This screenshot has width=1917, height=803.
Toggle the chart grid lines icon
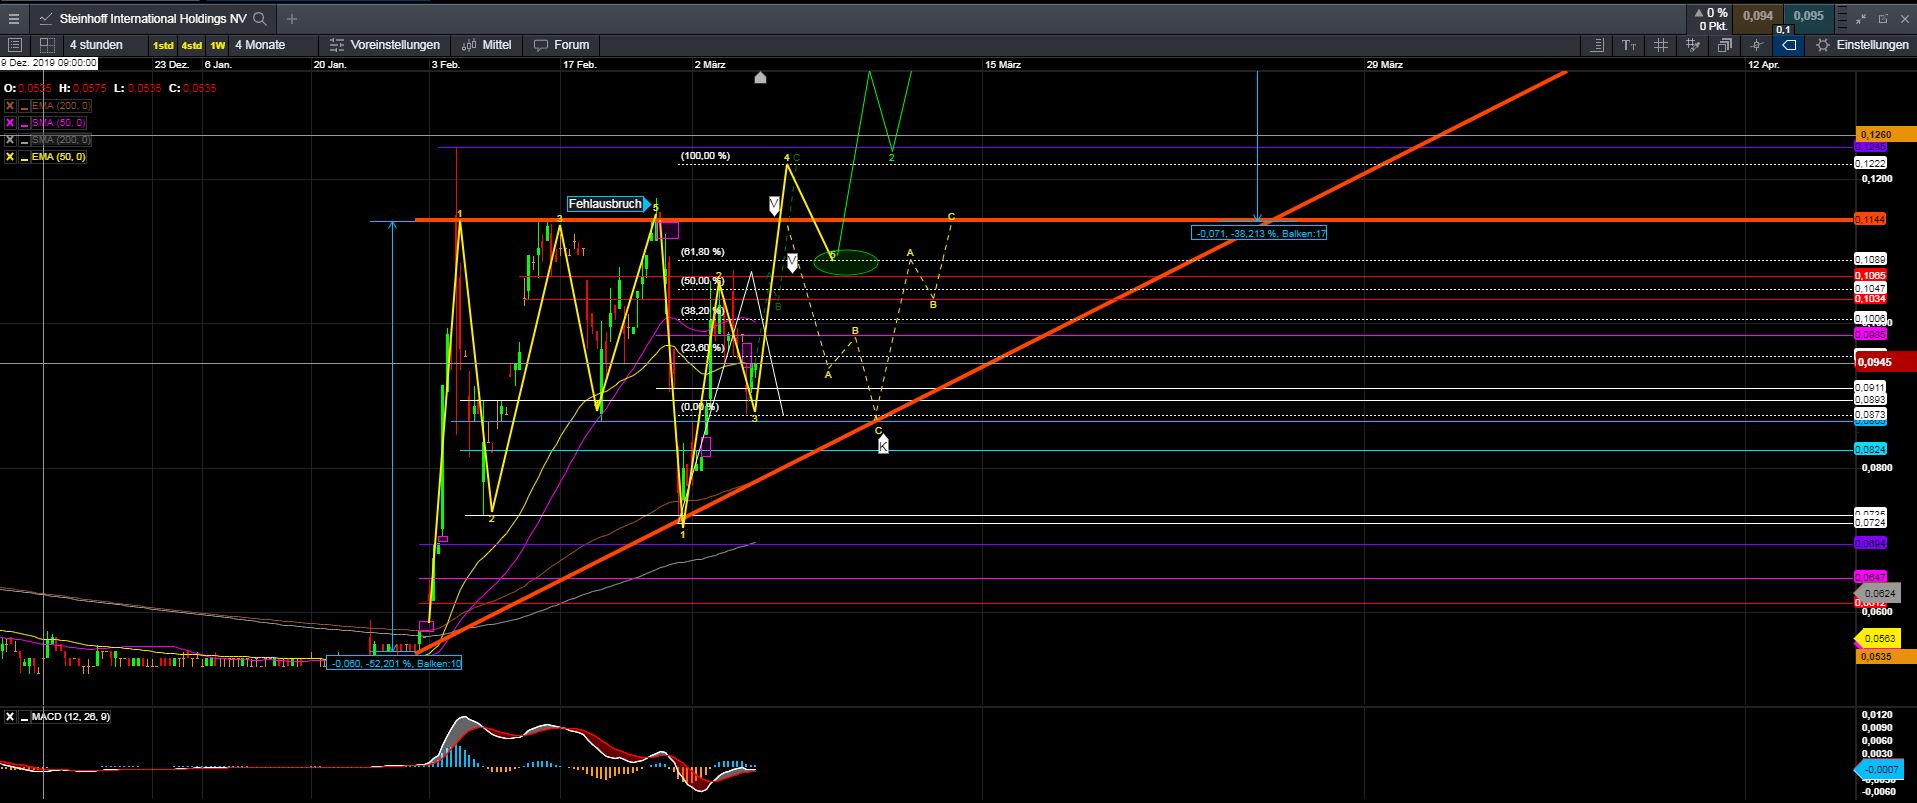coord(1660,45)
